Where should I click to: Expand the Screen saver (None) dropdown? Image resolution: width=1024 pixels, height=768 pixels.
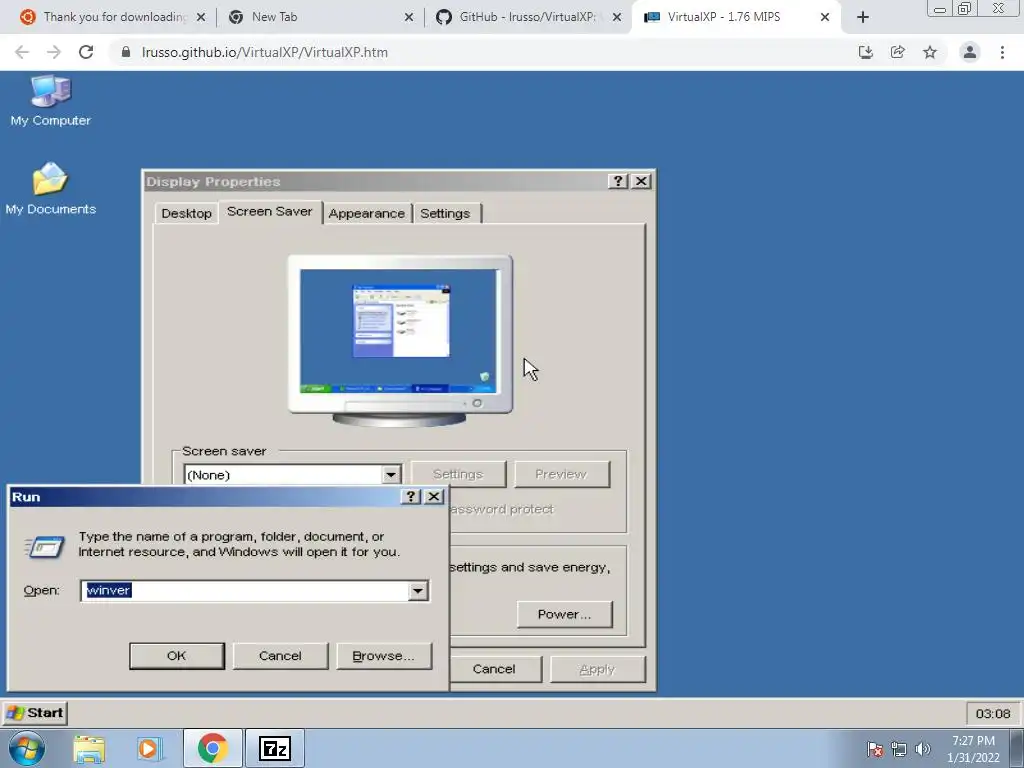[x=391, y=475]
